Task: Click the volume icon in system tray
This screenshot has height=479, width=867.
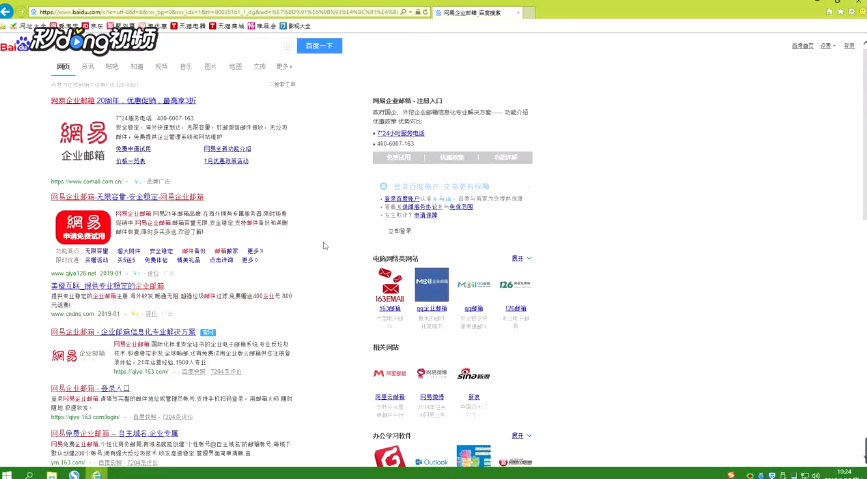Action: (x=816, y=475)
